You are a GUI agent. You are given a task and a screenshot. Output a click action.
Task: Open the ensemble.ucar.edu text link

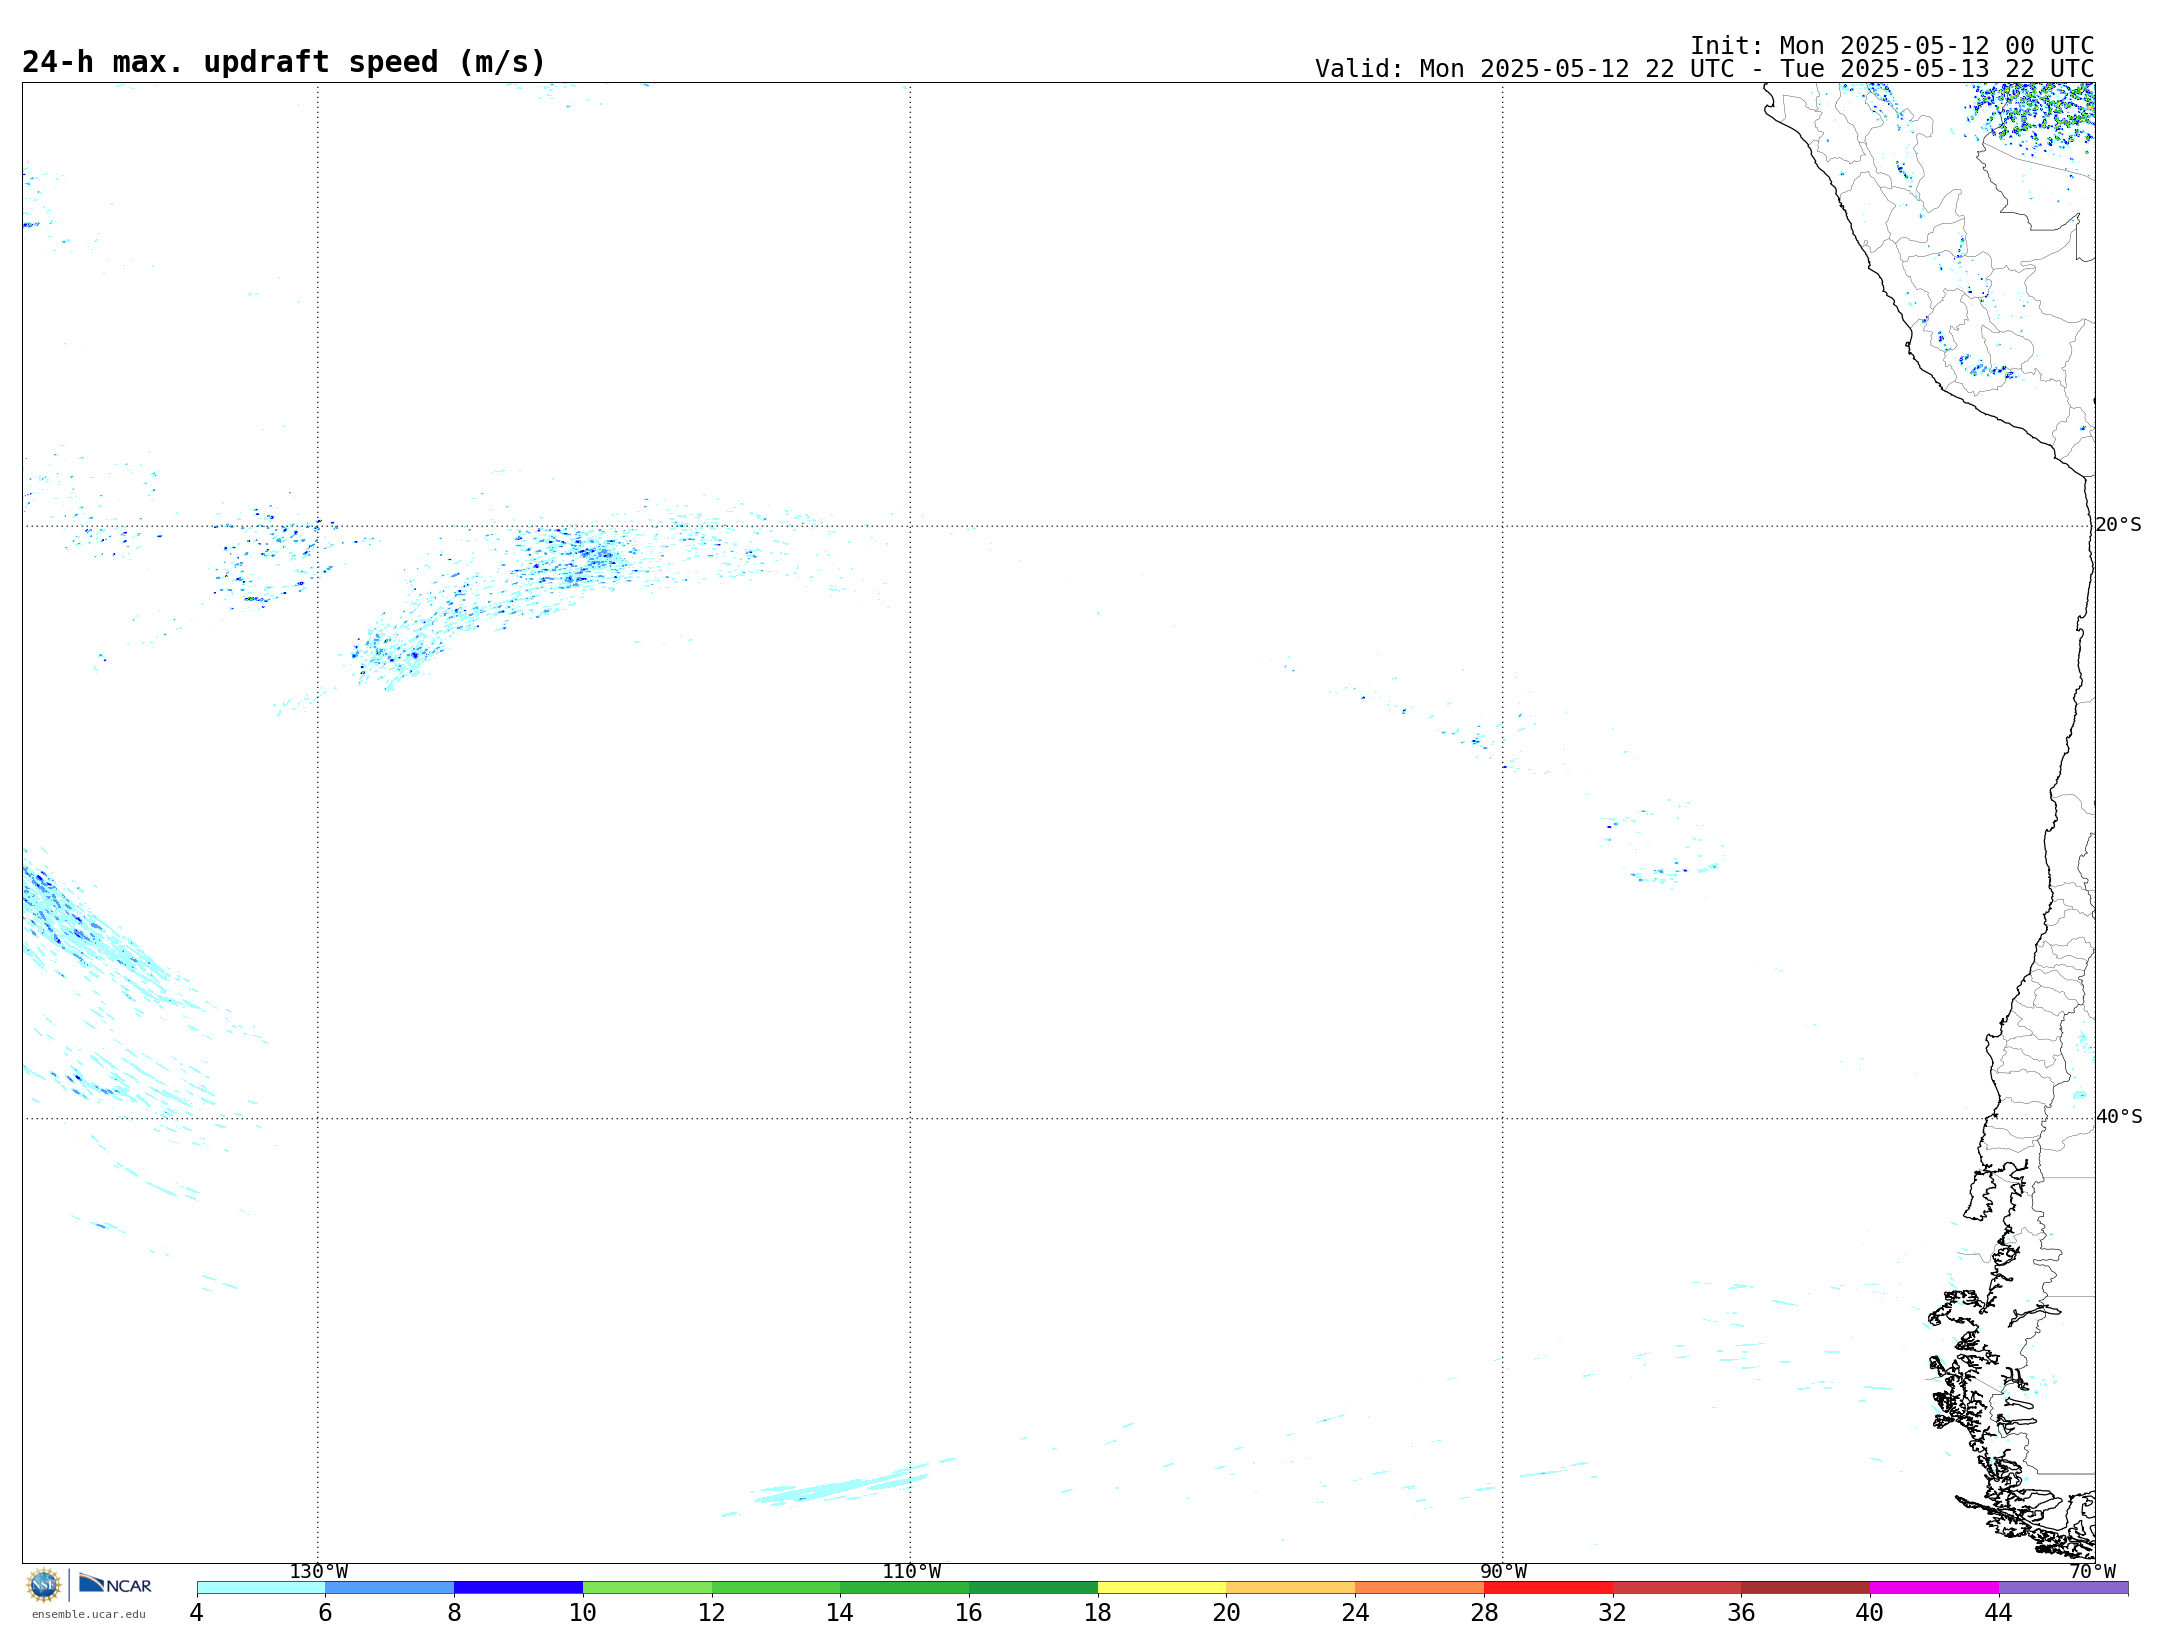pyautogui.click(x=89, y=1614)
